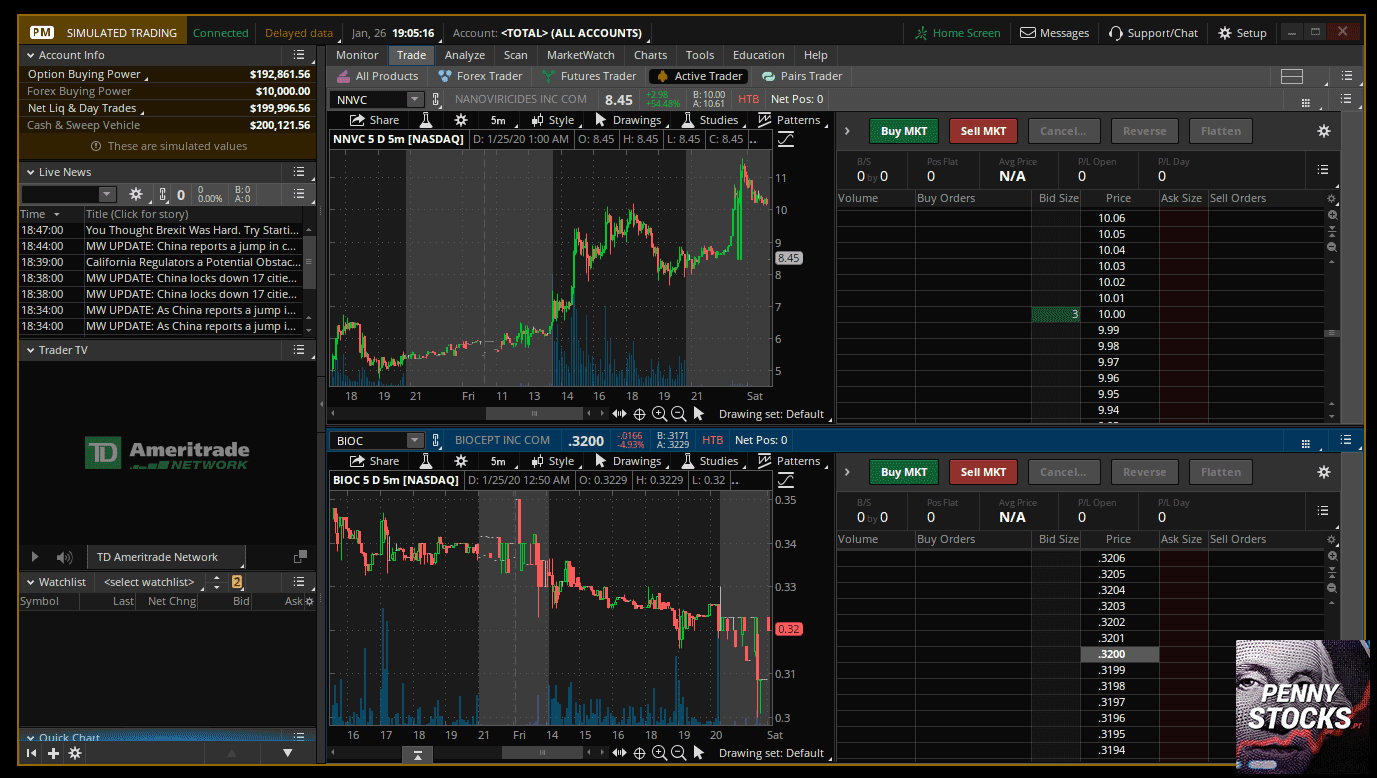Click Buy MKT for BIOC
This screenshot has height=778, width=1377.
coord(904,472)
